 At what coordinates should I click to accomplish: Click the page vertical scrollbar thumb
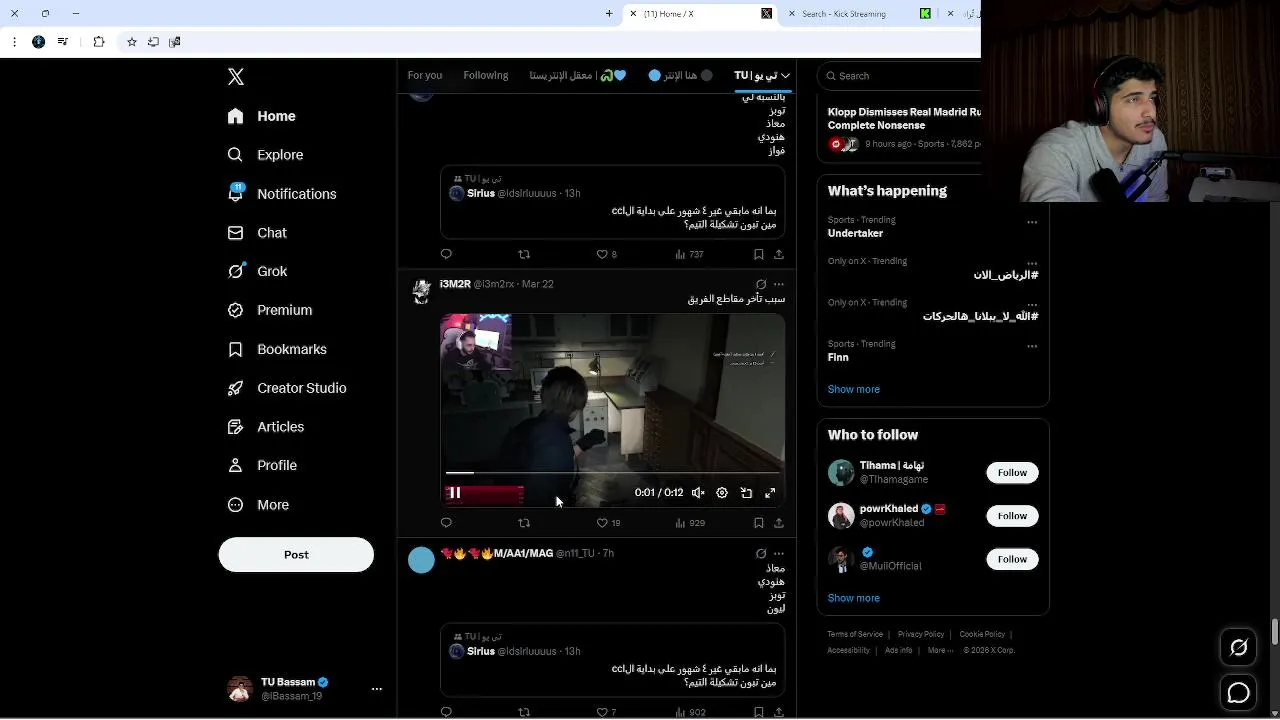1275,633
